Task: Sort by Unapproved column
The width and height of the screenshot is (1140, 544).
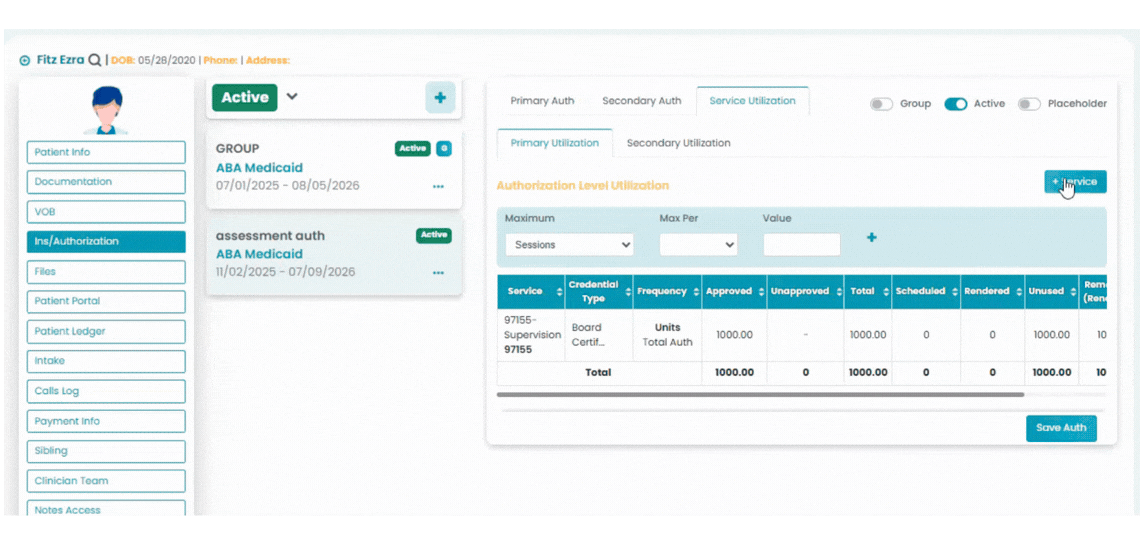Action: click(x=838, y=291)
